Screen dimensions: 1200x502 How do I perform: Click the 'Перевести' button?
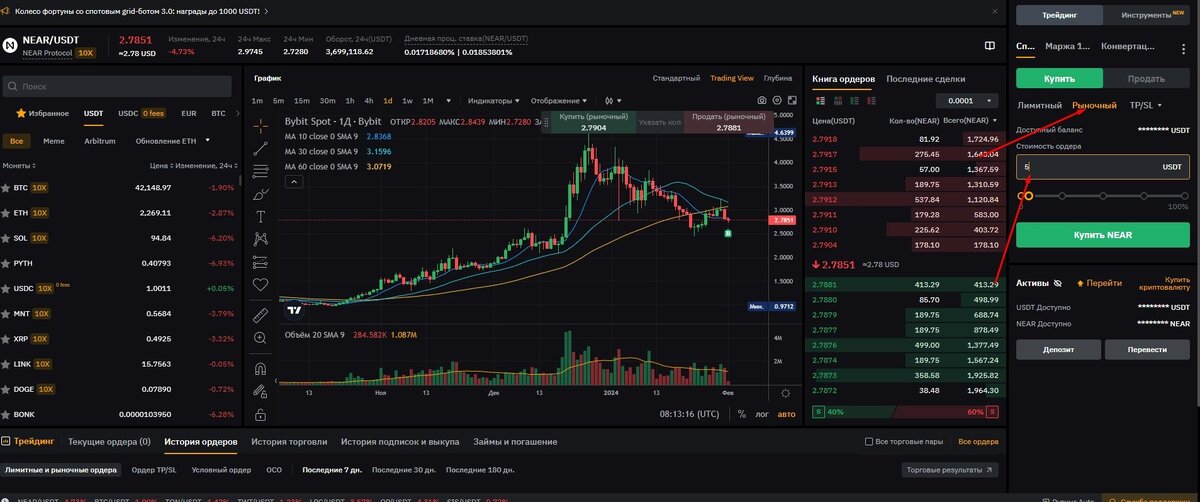[1147, 349]
